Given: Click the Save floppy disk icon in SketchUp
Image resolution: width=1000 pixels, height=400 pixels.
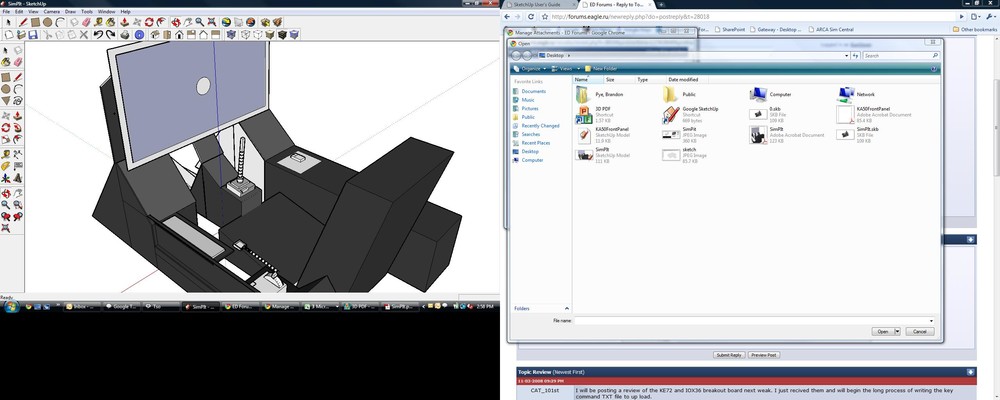Looking at the screenshot, I should 33,34.
